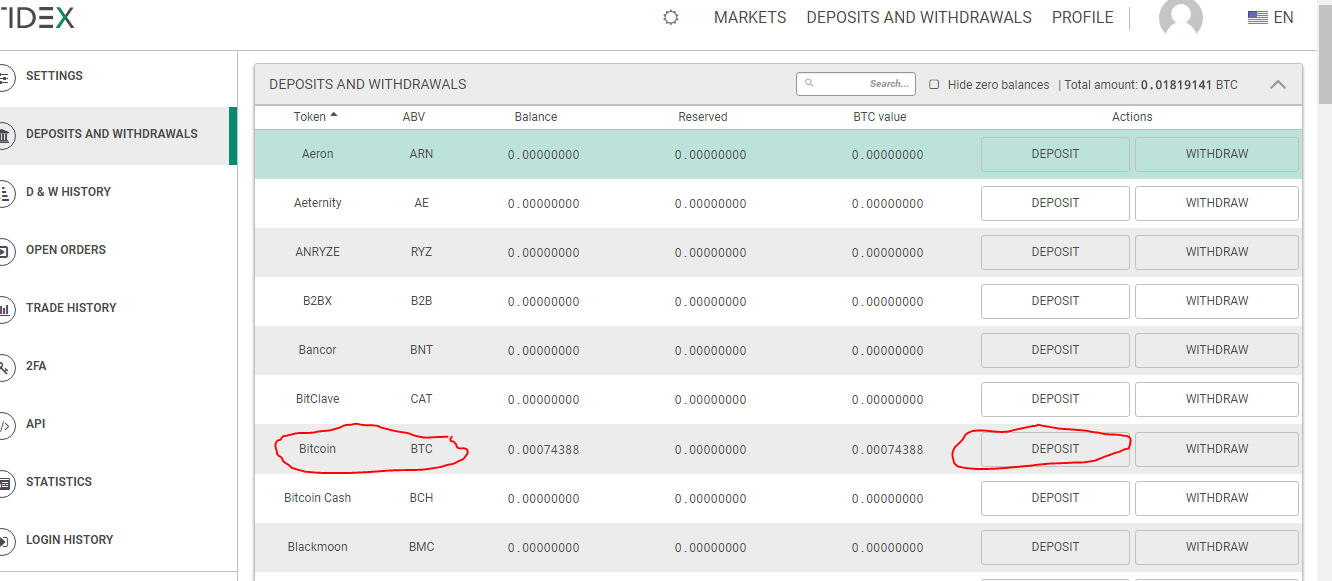
Task: Click WITHDRAW for Bitcoin
Action: click(x=1217, y=449)
